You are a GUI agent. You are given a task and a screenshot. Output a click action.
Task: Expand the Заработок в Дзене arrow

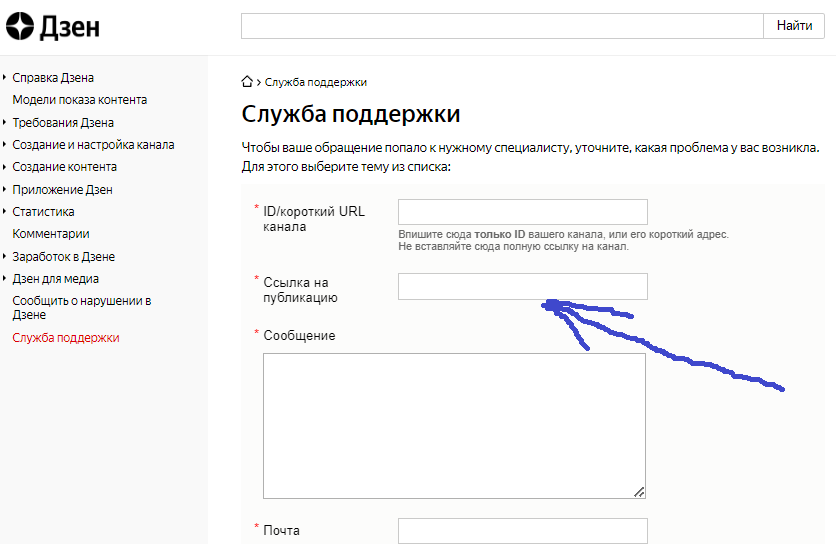pos(4,256)
